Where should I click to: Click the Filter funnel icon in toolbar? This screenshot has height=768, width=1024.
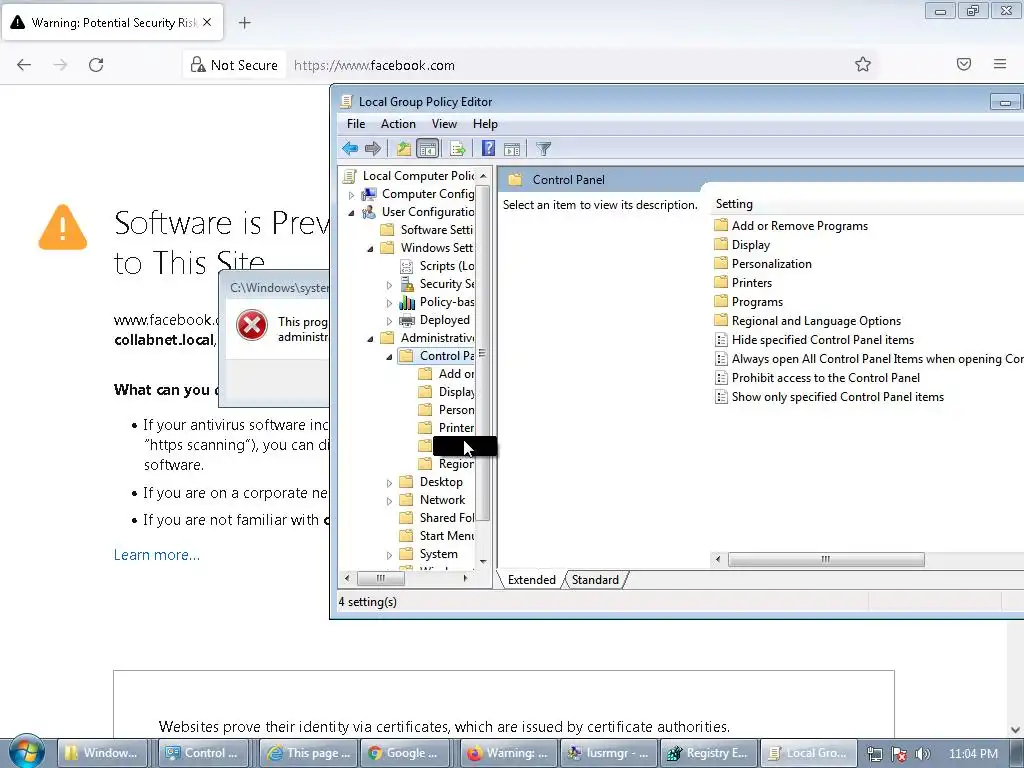[543, 149]
